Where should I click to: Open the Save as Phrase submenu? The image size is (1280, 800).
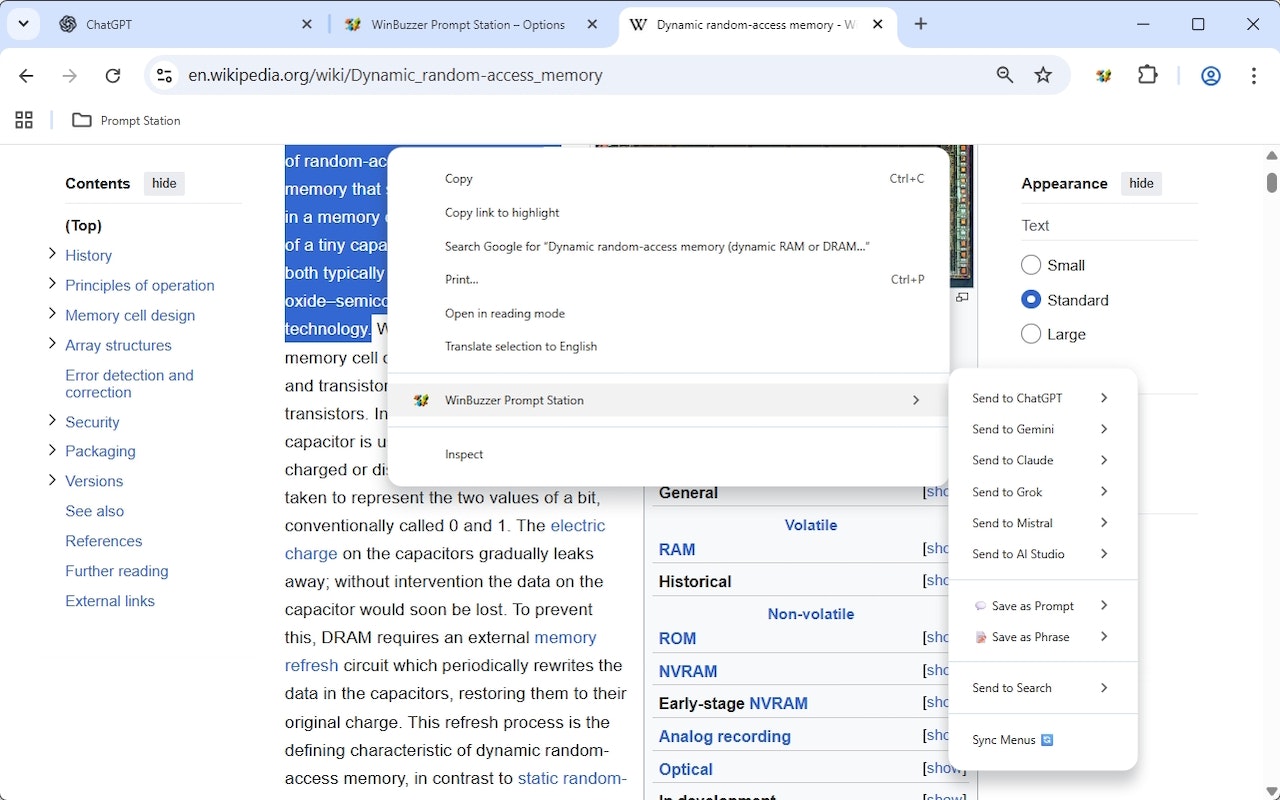point(1042,637)
